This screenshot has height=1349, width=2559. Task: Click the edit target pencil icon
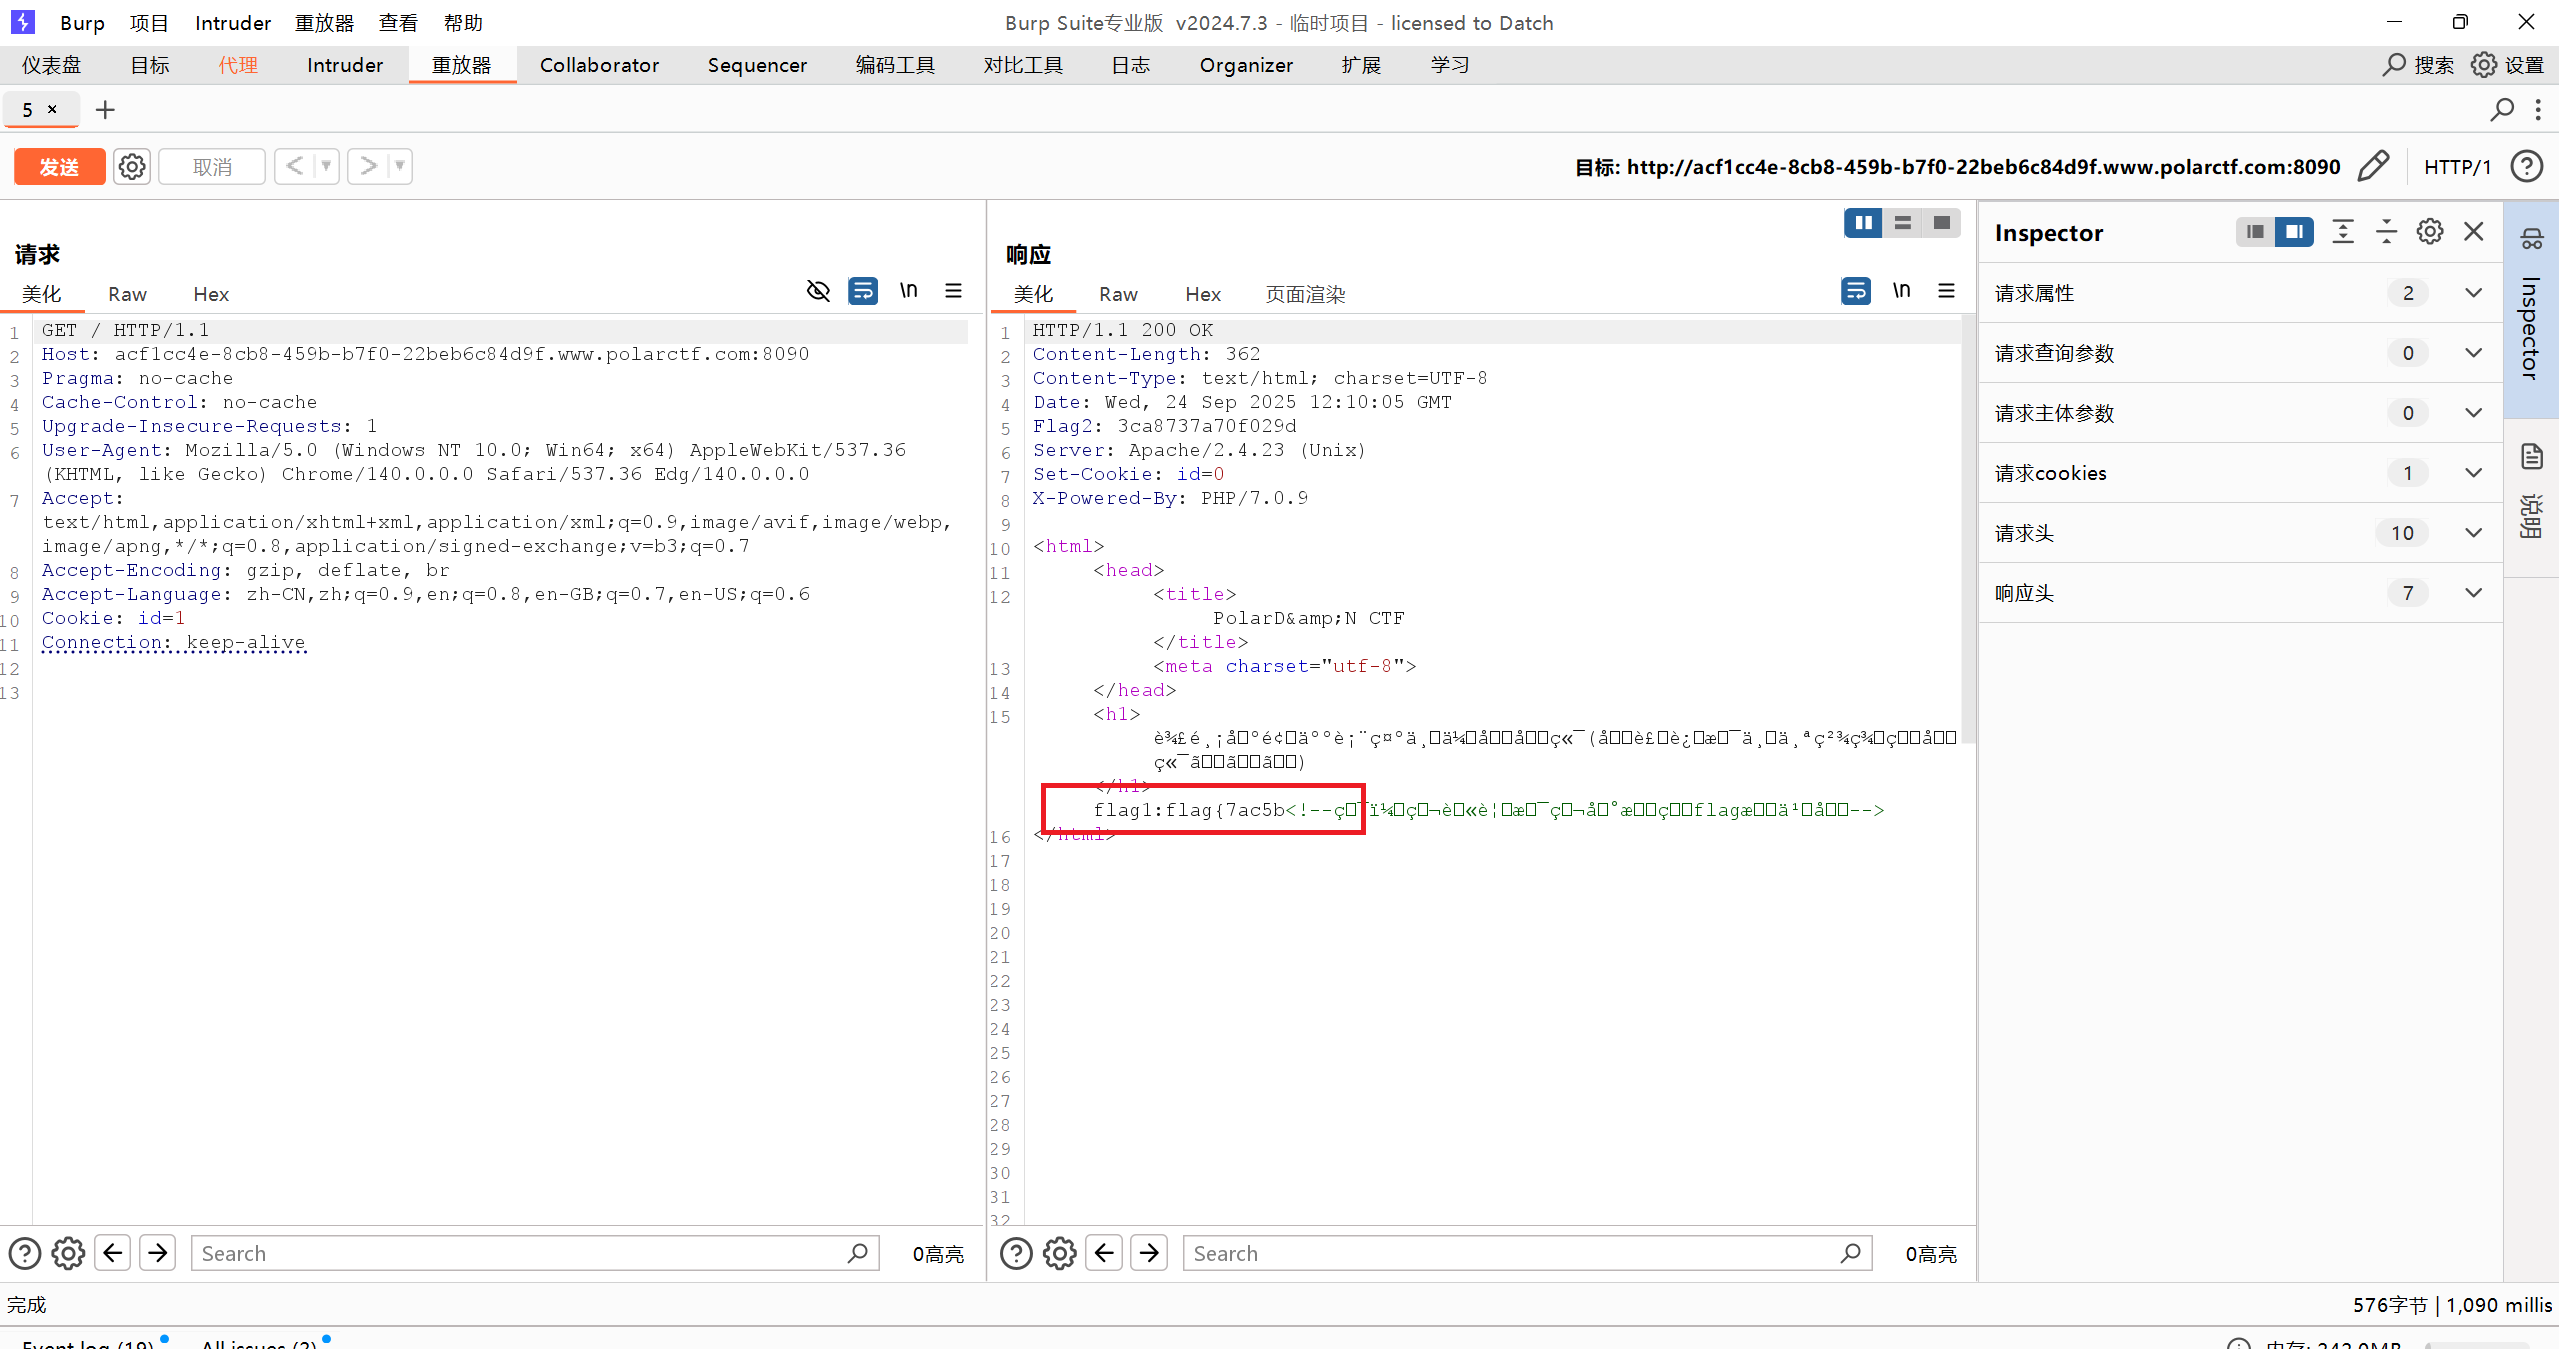[x=2373, y=166]
